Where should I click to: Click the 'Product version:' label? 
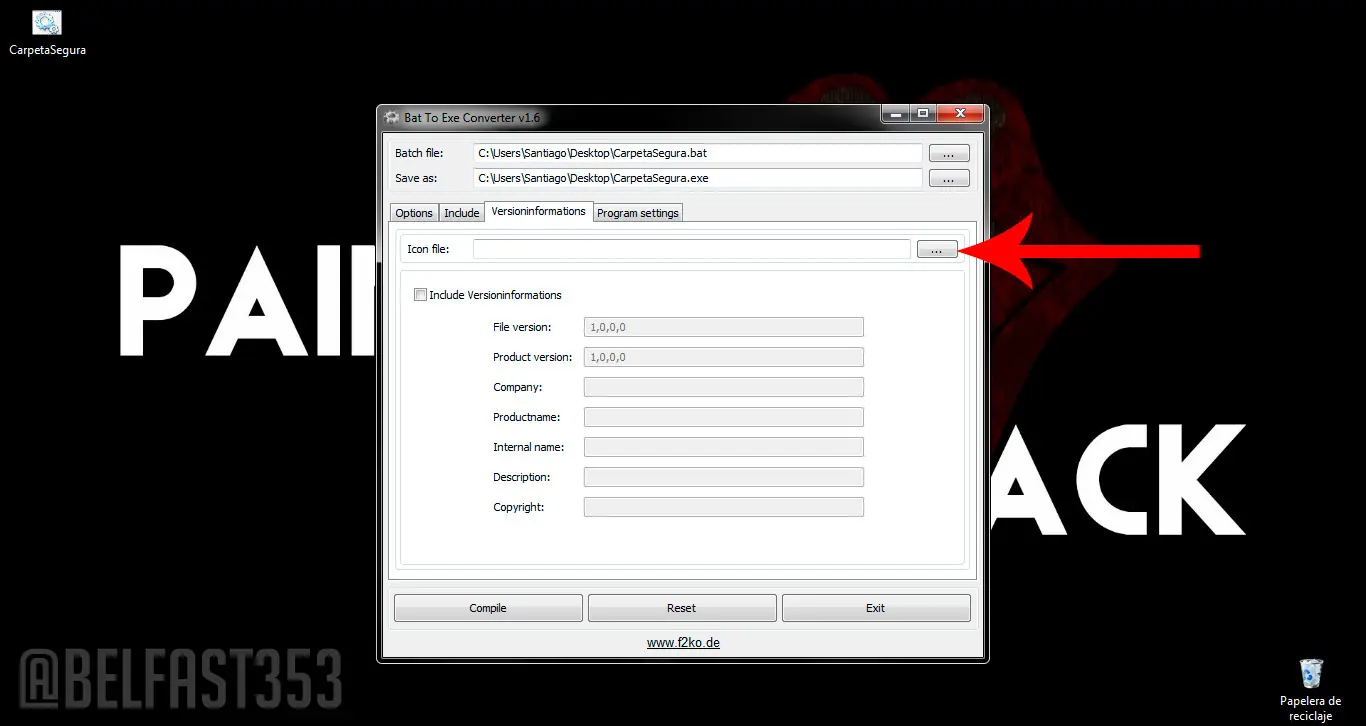coord(533,357)
